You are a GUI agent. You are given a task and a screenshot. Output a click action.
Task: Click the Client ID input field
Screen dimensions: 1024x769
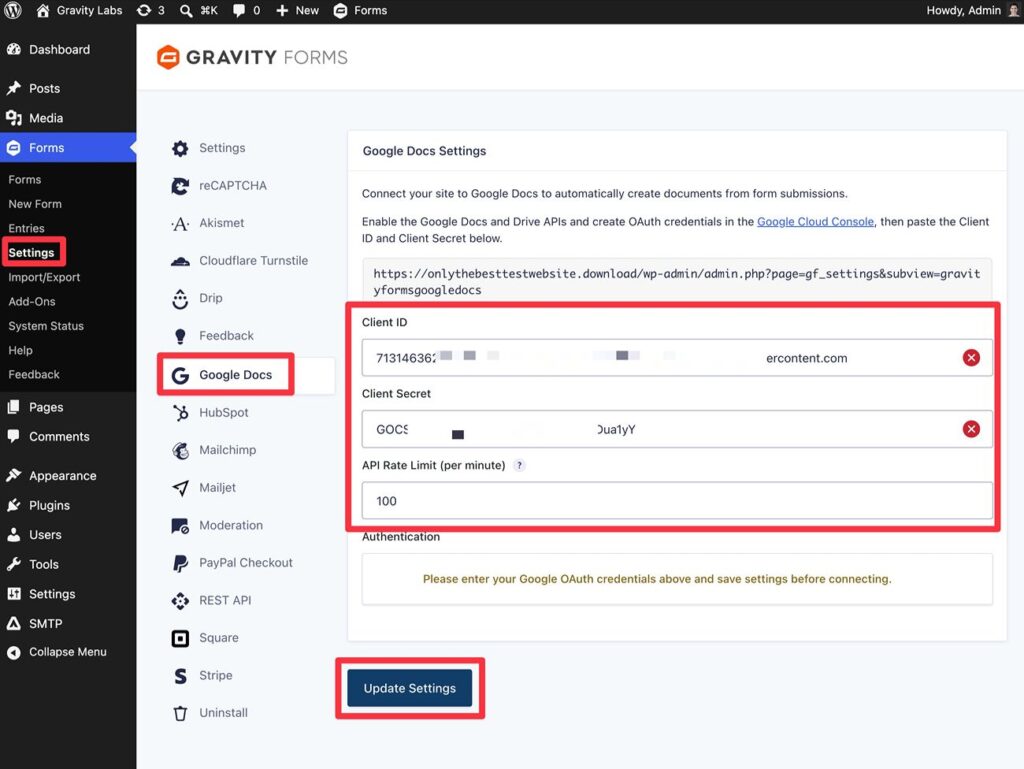pos(677,358)
